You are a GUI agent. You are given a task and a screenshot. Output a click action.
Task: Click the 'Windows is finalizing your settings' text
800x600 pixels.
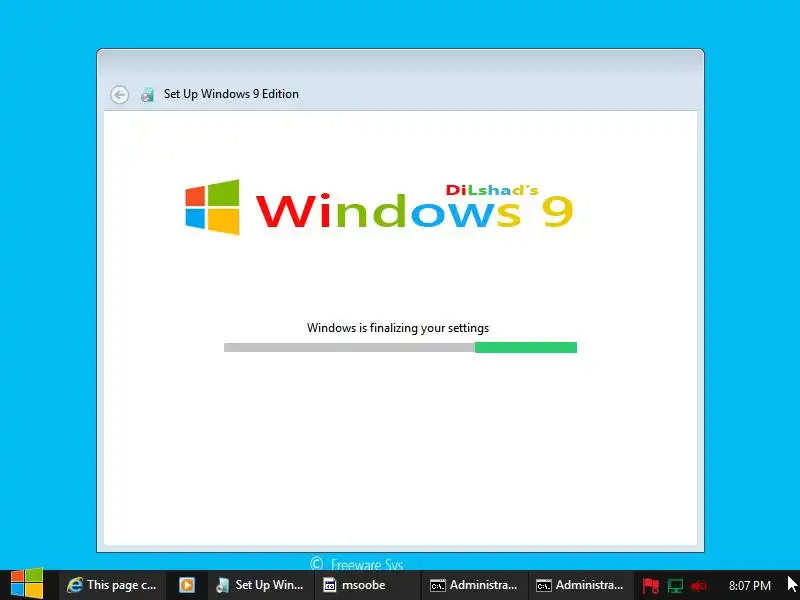(398, 328)
